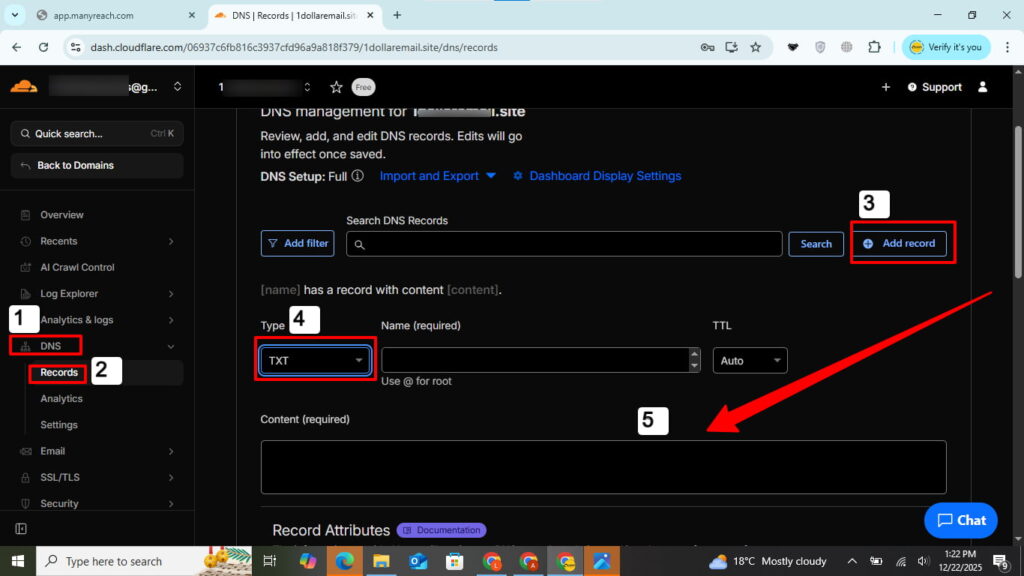The height and width of the screenshot is (576, 1024).
Task: Click the Add record button
Action: pos(899,243)
